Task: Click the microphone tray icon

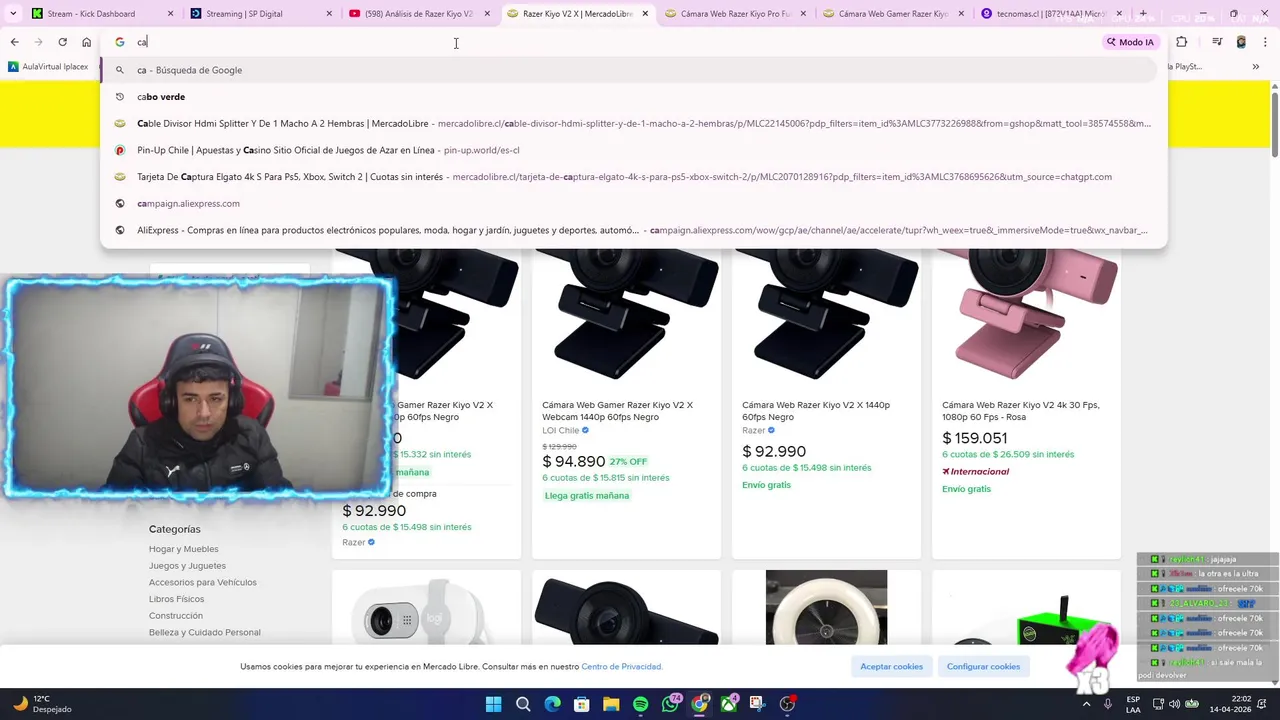Action: coord(1108,704)
